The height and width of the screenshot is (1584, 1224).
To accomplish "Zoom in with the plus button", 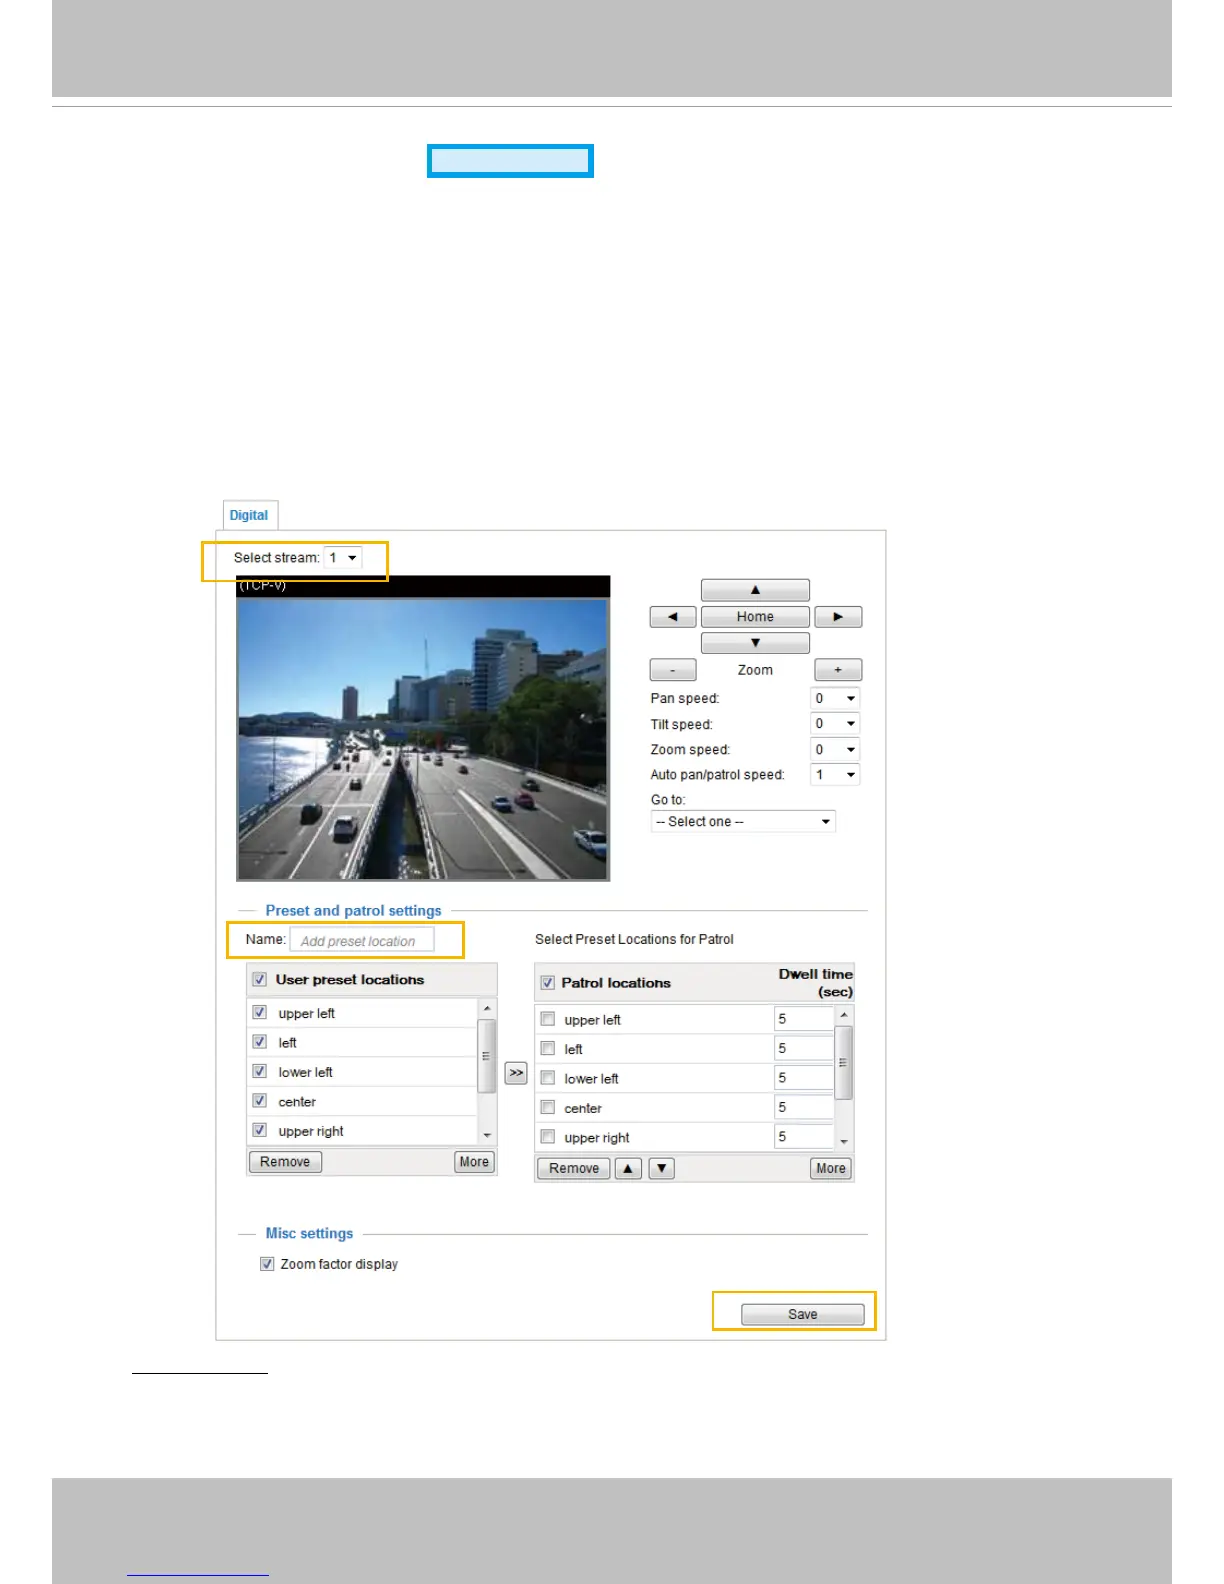I will click(x=838, y=670).
